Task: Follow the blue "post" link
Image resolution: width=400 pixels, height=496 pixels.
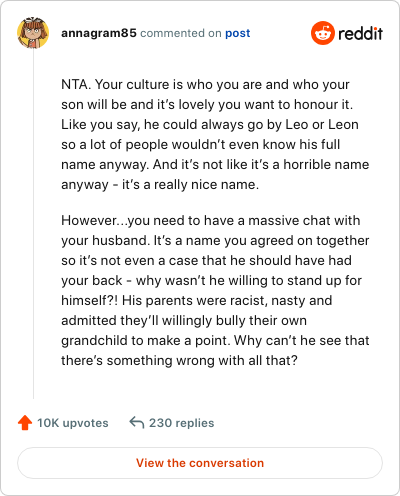Action: click(238, 33)
